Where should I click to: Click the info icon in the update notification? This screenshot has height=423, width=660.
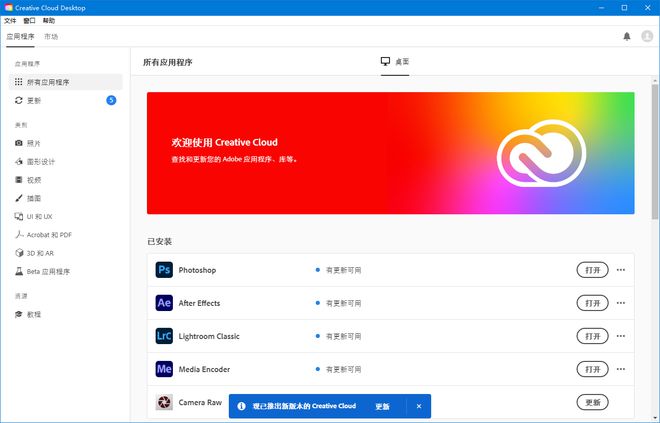coord(241,406)
